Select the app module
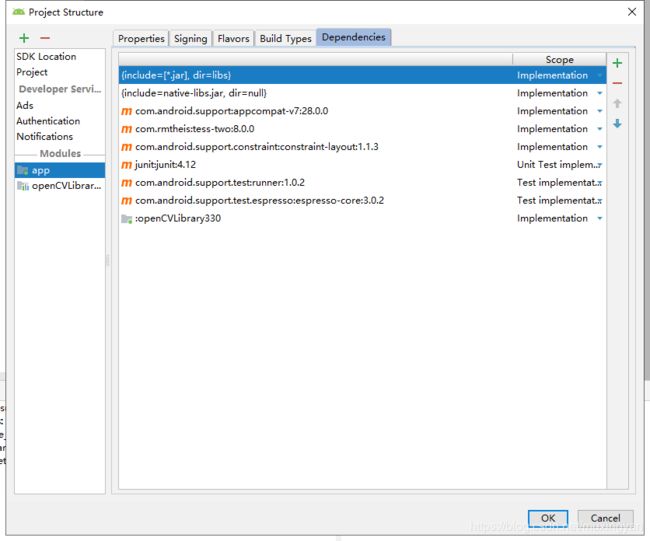 [x=60, y=170]
